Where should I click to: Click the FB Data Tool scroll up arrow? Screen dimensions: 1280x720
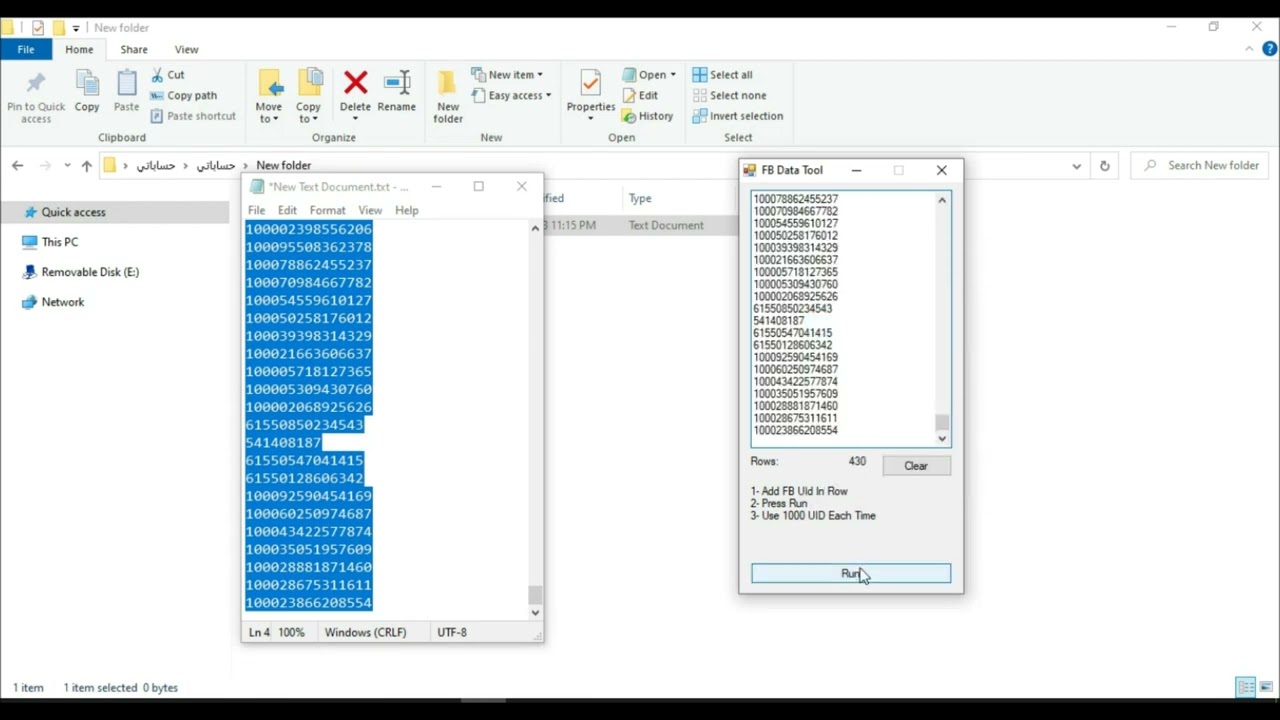[942, 201]
